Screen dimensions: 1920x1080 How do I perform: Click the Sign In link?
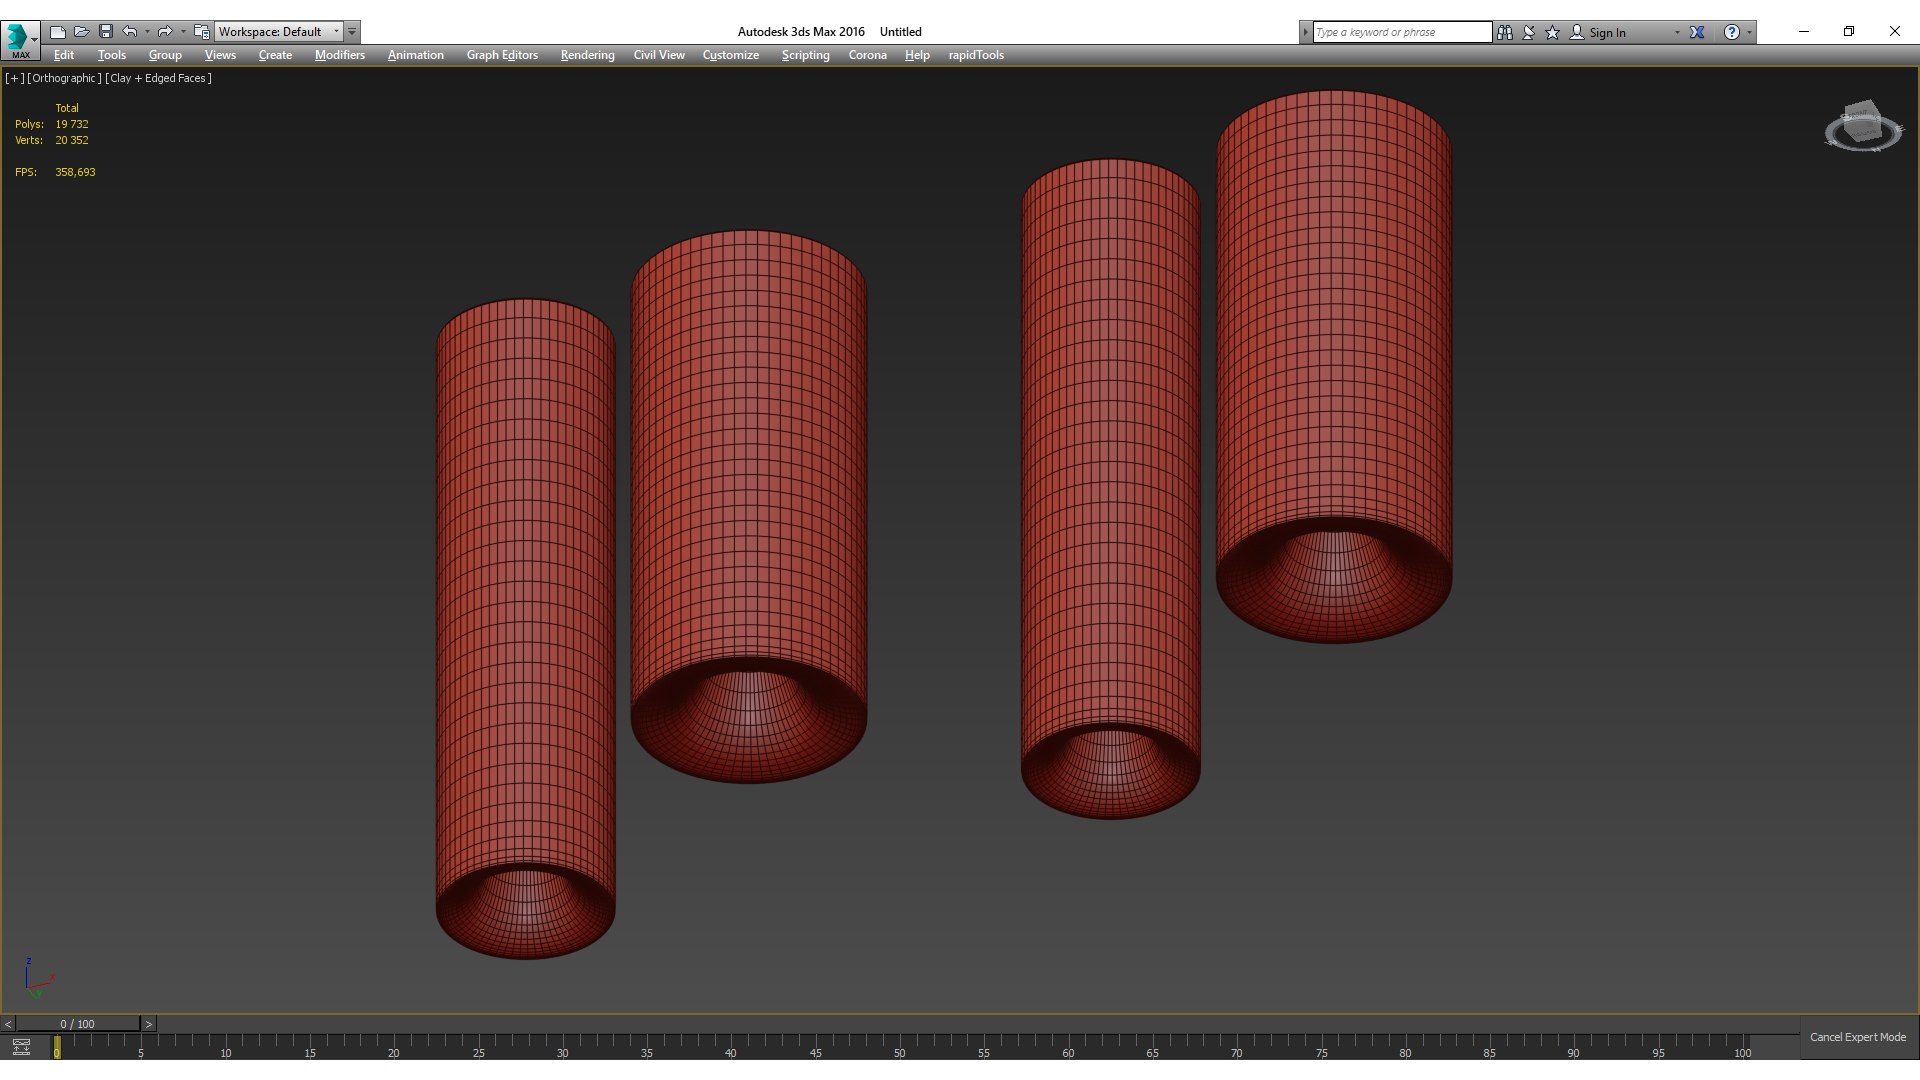click(1607, 33)
